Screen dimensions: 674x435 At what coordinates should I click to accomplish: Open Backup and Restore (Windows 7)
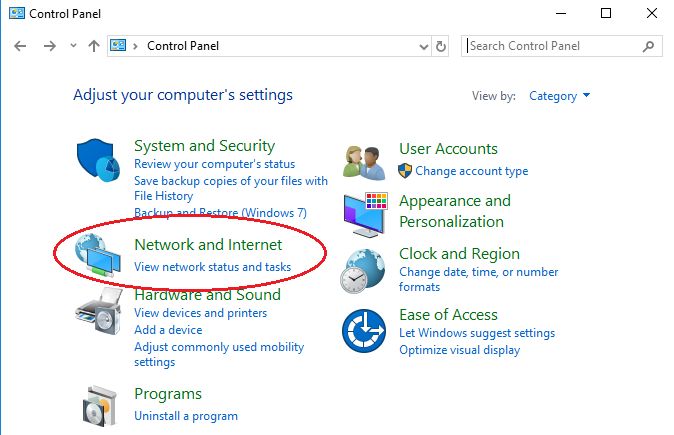click(221, 212)
